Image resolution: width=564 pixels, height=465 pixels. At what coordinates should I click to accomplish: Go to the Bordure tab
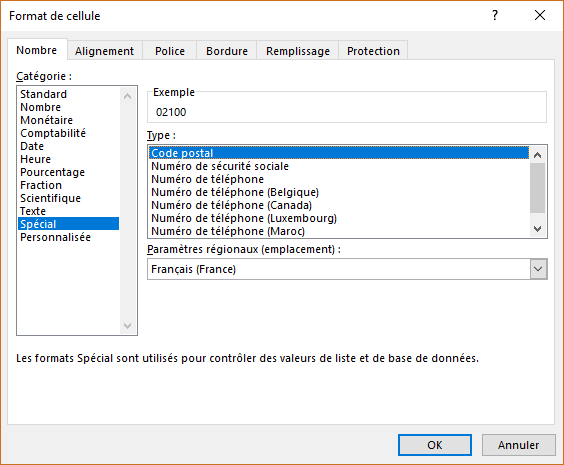pos(227,51)
